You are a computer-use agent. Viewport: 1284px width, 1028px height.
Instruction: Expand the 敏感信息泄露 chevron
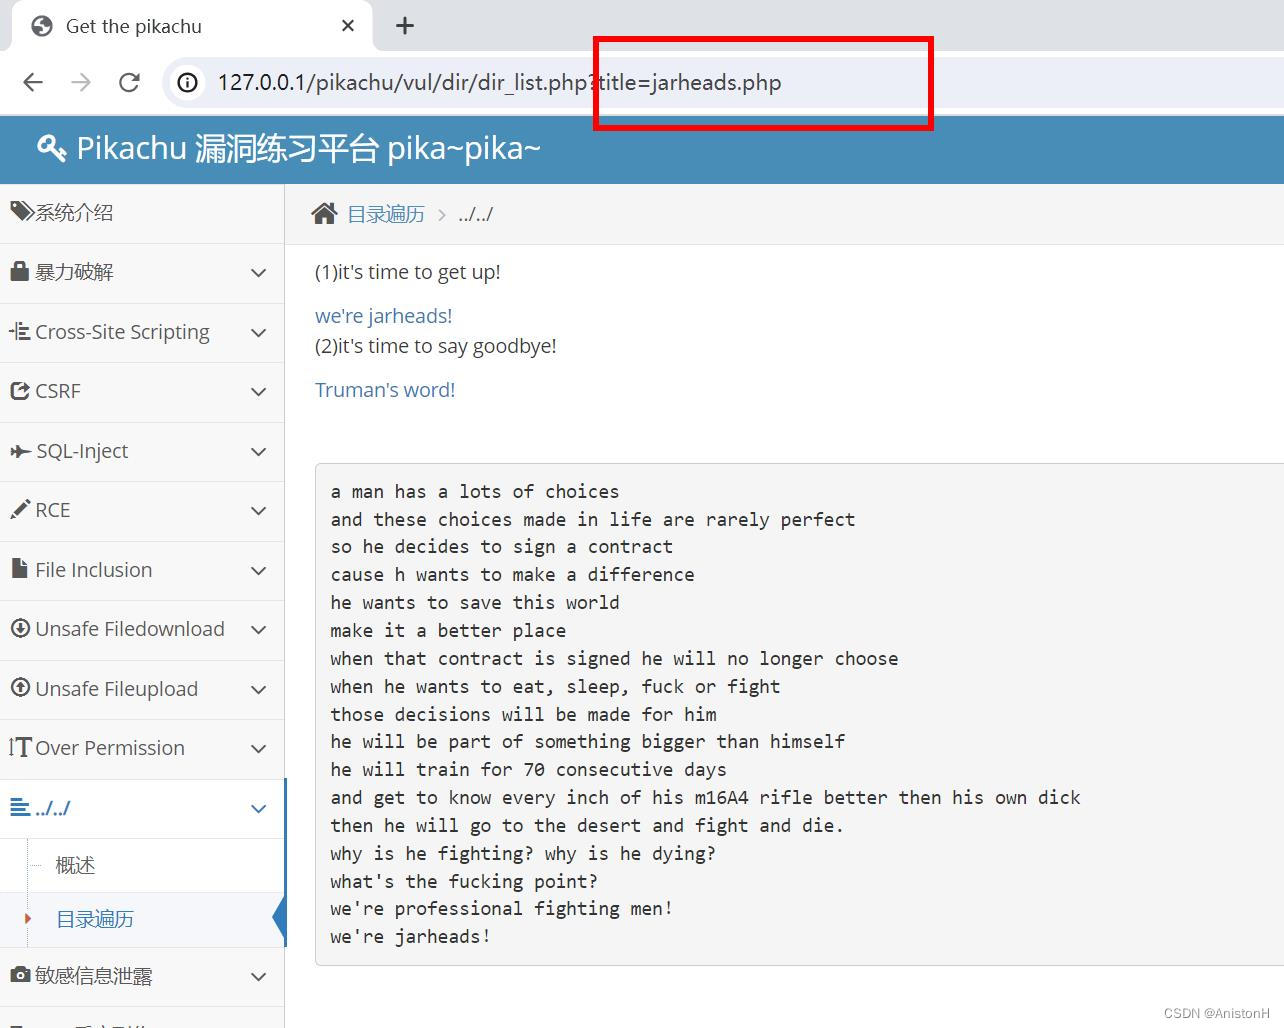[258, 977]
